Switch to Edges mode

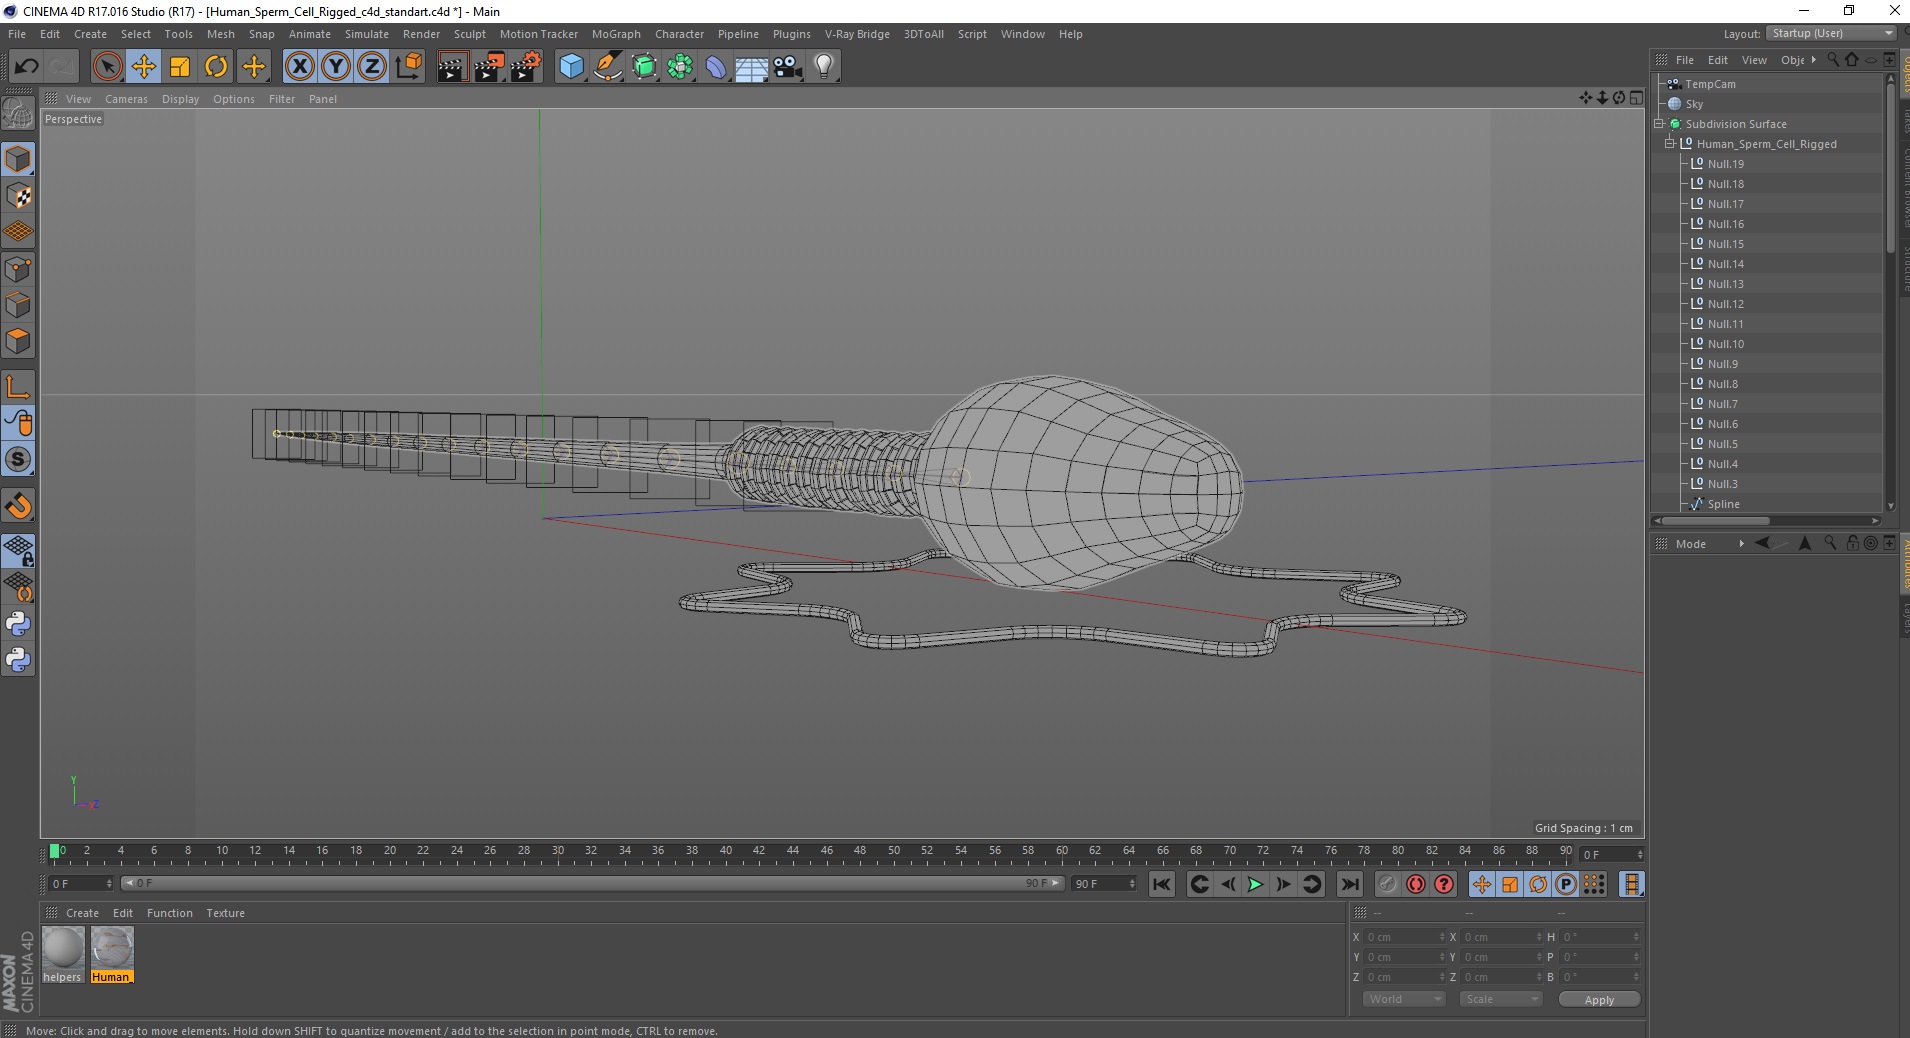click(18, 305)
